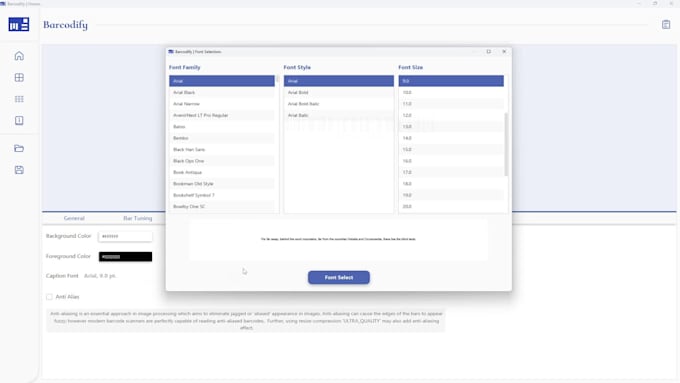Maximize the Font Selection dialog
The height and width of the screenshot is (383, 680).
pyautogui.click(x=489, y=52)
